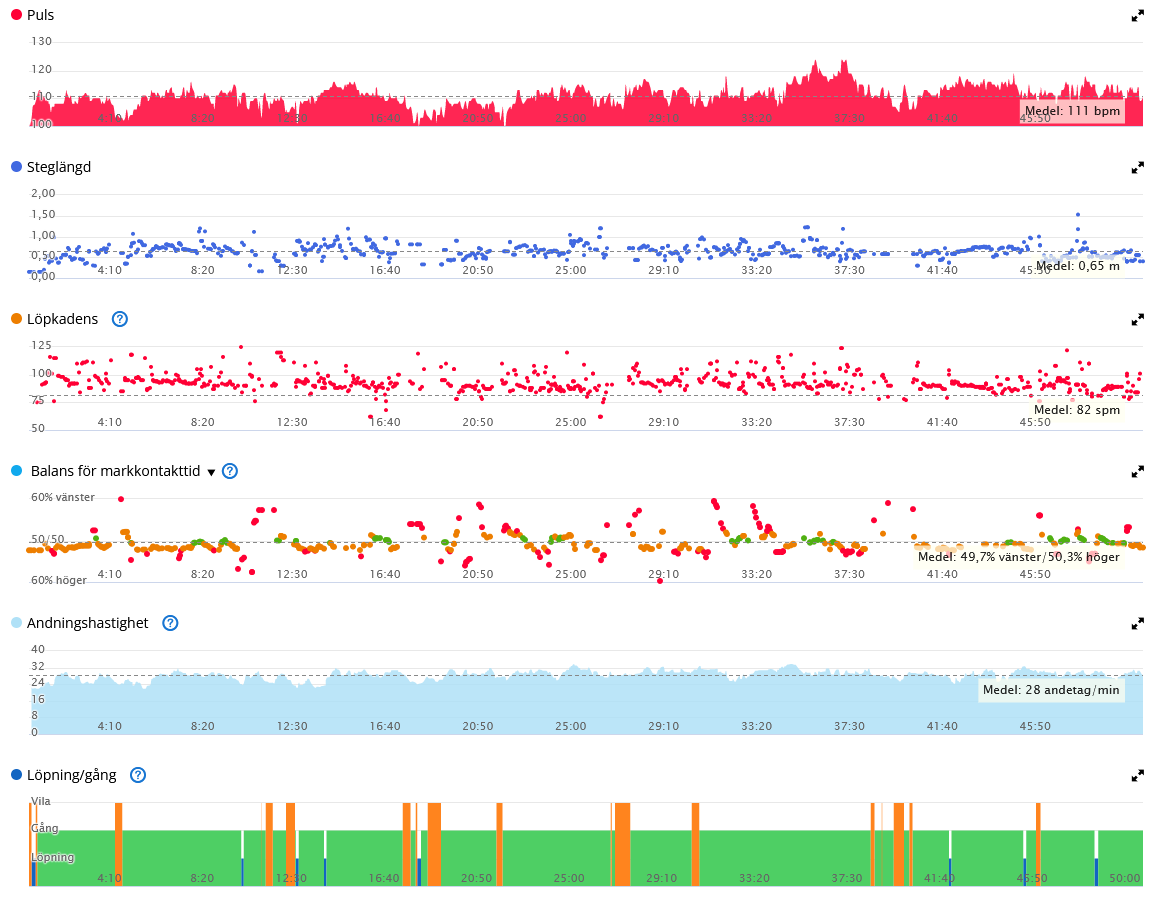The height and width of the screenshot is (899, 1156).
Task: Click the '20:50' time label in Balans chart
Action: point(478,575)
